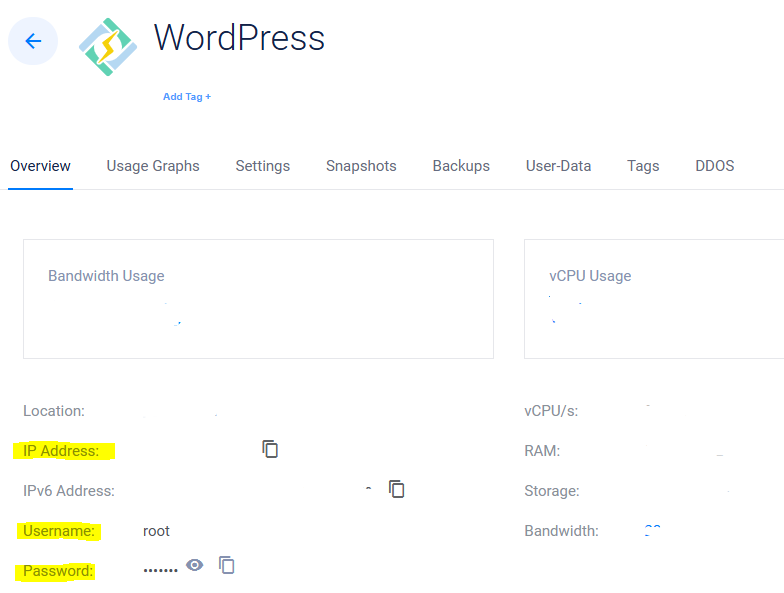The image size is (784, 593).
Task: Copy the IP Address to clipboard
Action: (x=270, y=449)
